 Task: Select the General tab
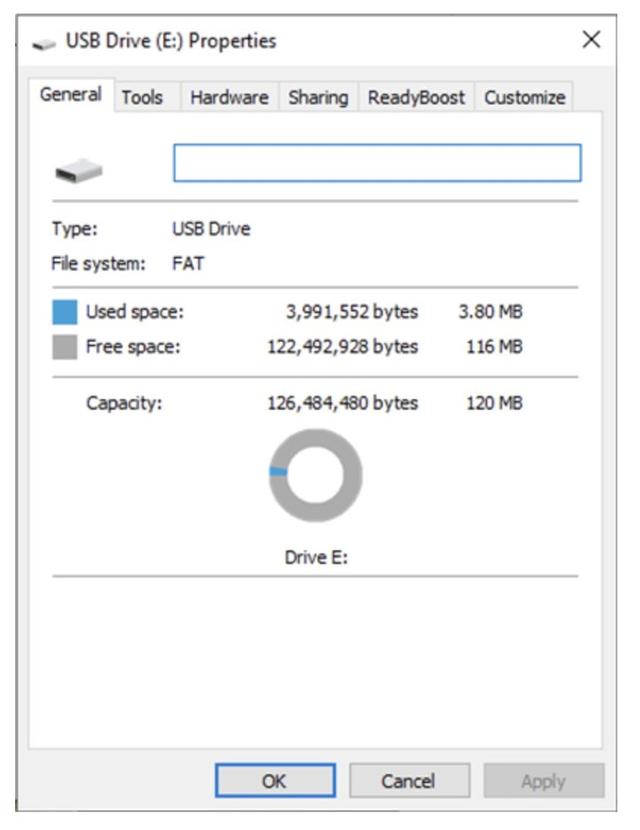point(71,95)
